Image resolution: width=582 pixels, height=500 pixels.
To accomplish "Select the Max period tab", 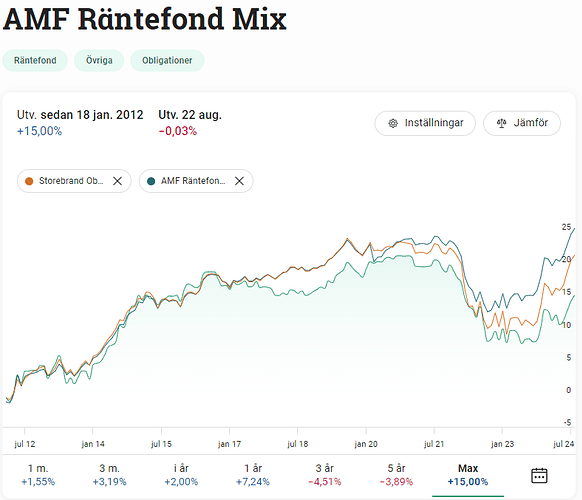I will point(468,475).
